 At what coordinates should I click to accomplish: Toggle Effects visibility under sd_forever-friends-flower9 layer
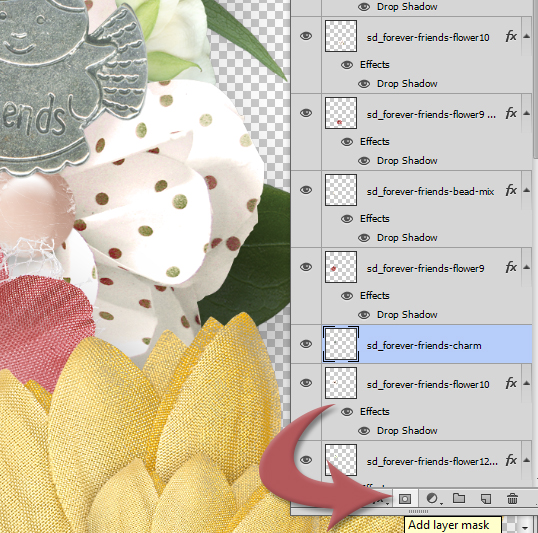point(347,296)
